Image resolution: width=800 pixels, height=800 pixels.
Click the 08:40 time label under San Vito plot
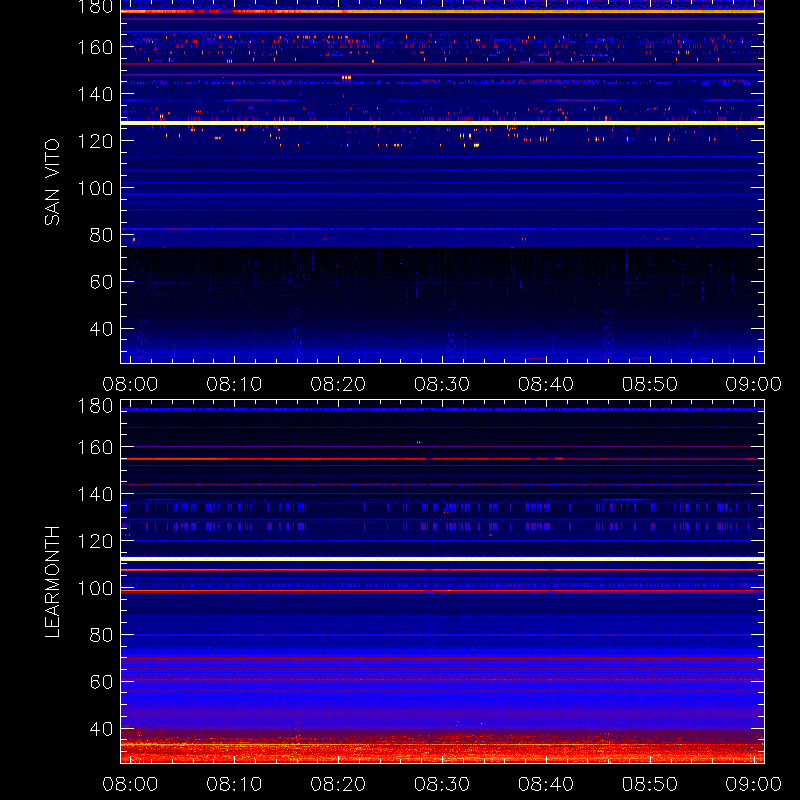tap(546, 384)
